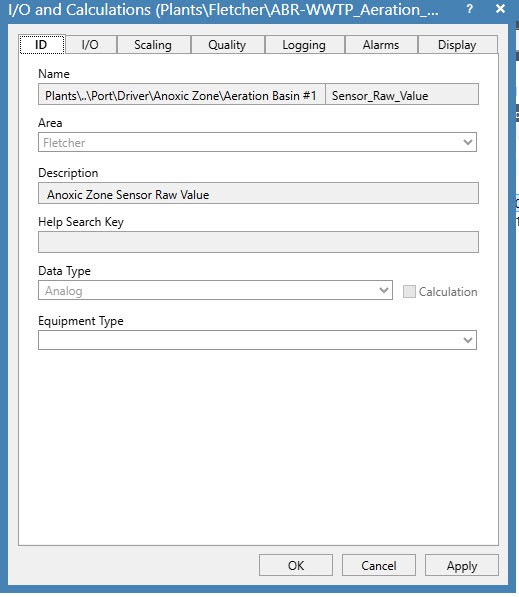Expand the Equipment Type dropdown

257,340
